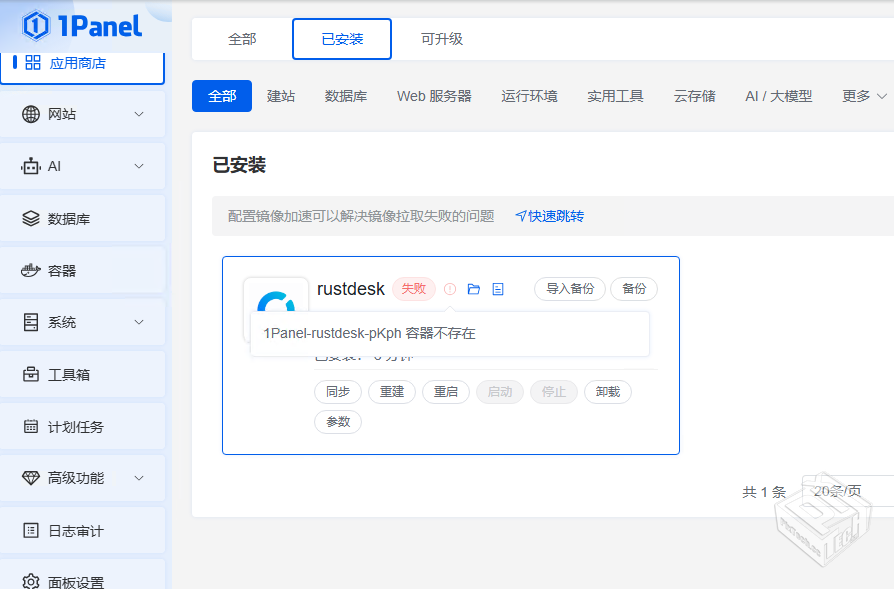Open the rustdesk install folder icon
This screenshot has width=894, height=589.
click(474, 289)
